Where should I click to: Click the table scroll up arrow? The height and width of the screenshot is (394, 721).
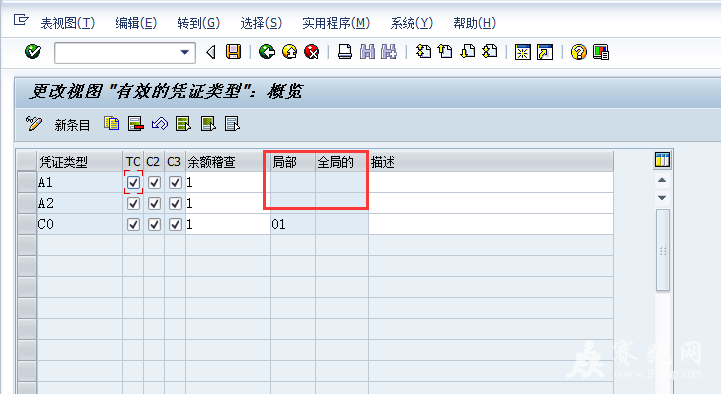click(x=662, y=180)
